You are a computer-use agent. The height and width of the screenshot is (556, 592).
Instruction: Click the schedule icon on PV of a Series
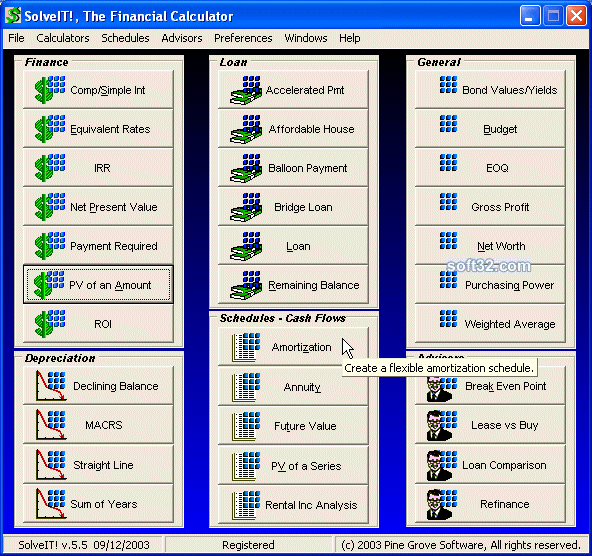click(246, 466)
